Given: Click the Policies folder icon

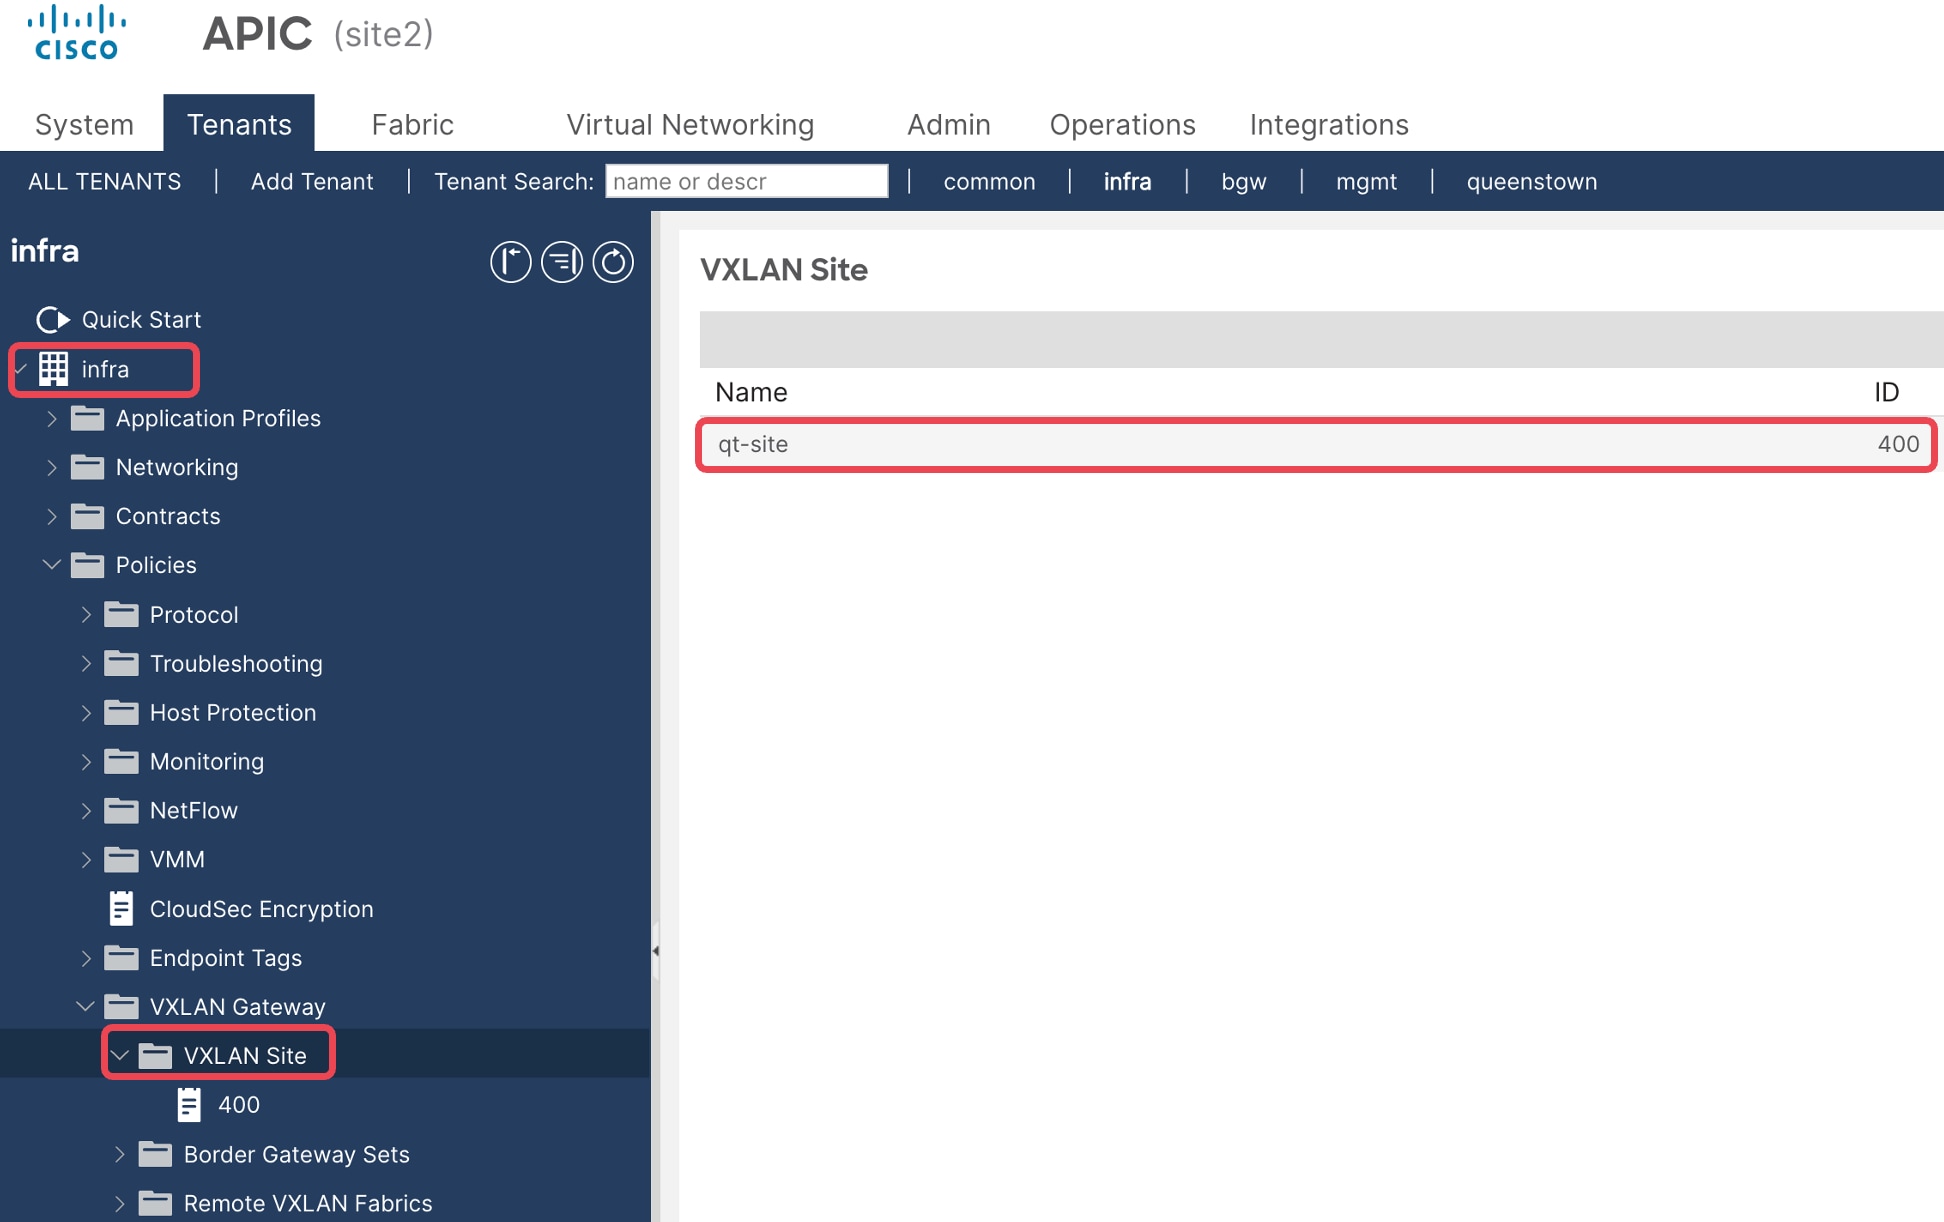Looking at the screenshot, I should point(88,565).
